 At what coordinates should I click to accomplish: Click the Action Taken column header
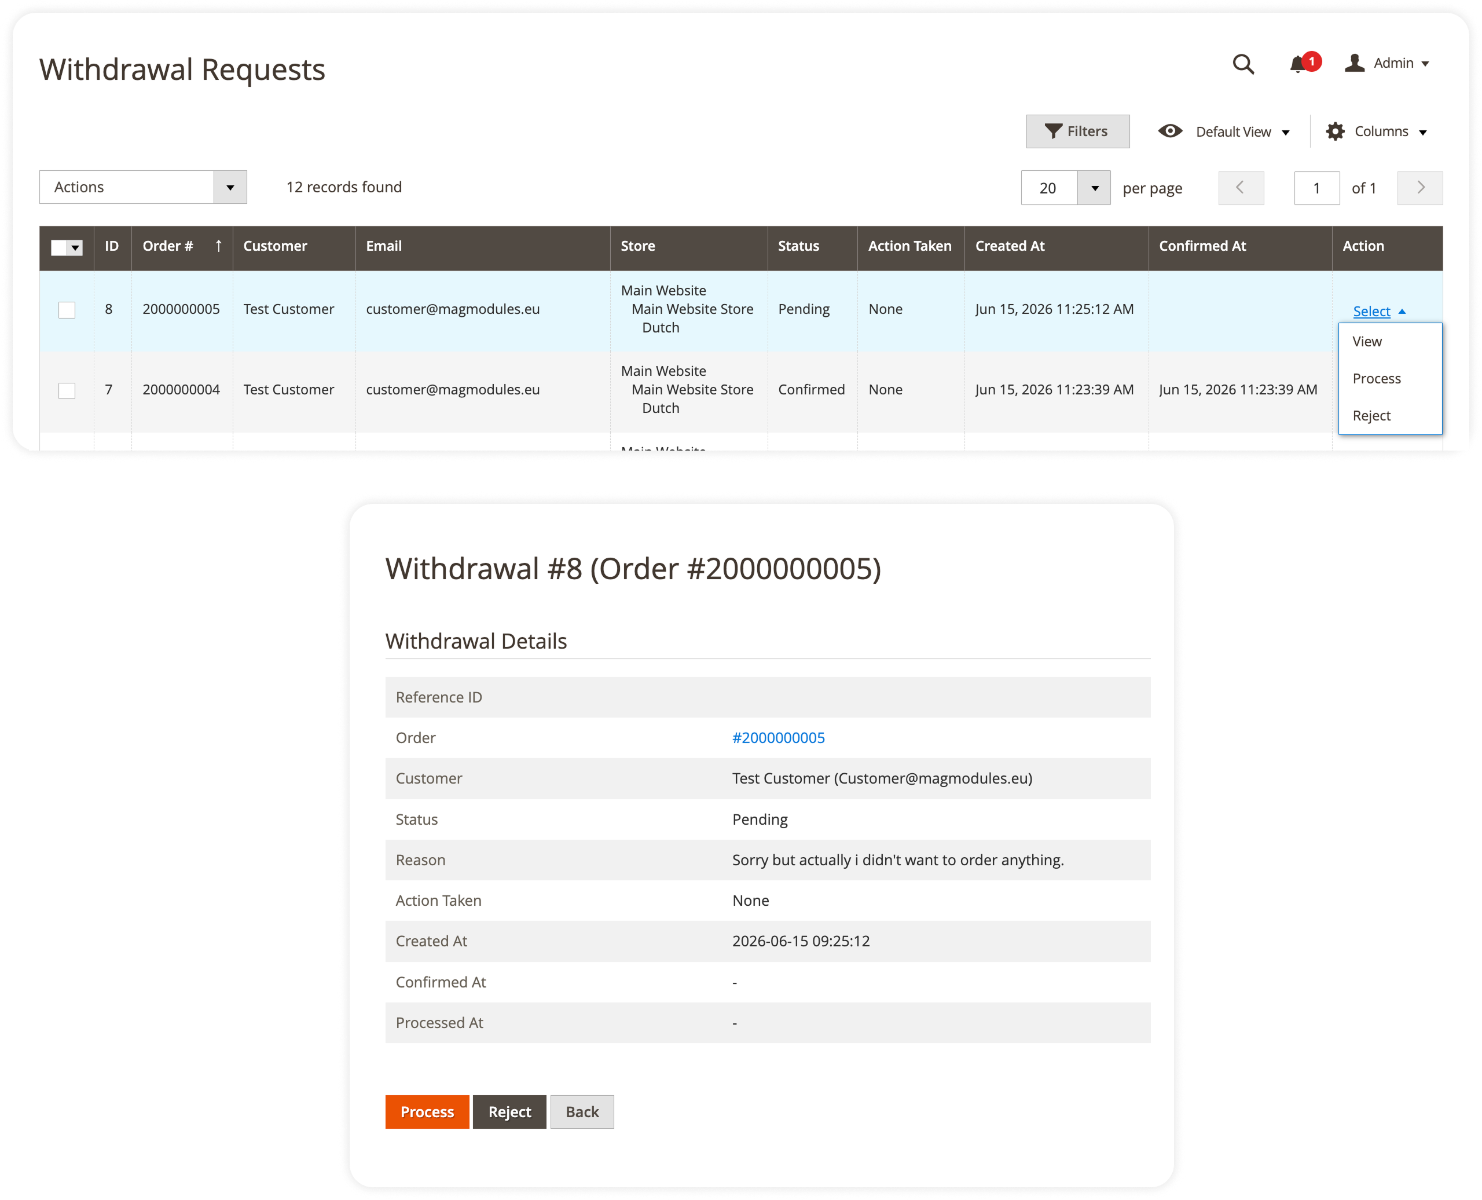tap(910, 246)
